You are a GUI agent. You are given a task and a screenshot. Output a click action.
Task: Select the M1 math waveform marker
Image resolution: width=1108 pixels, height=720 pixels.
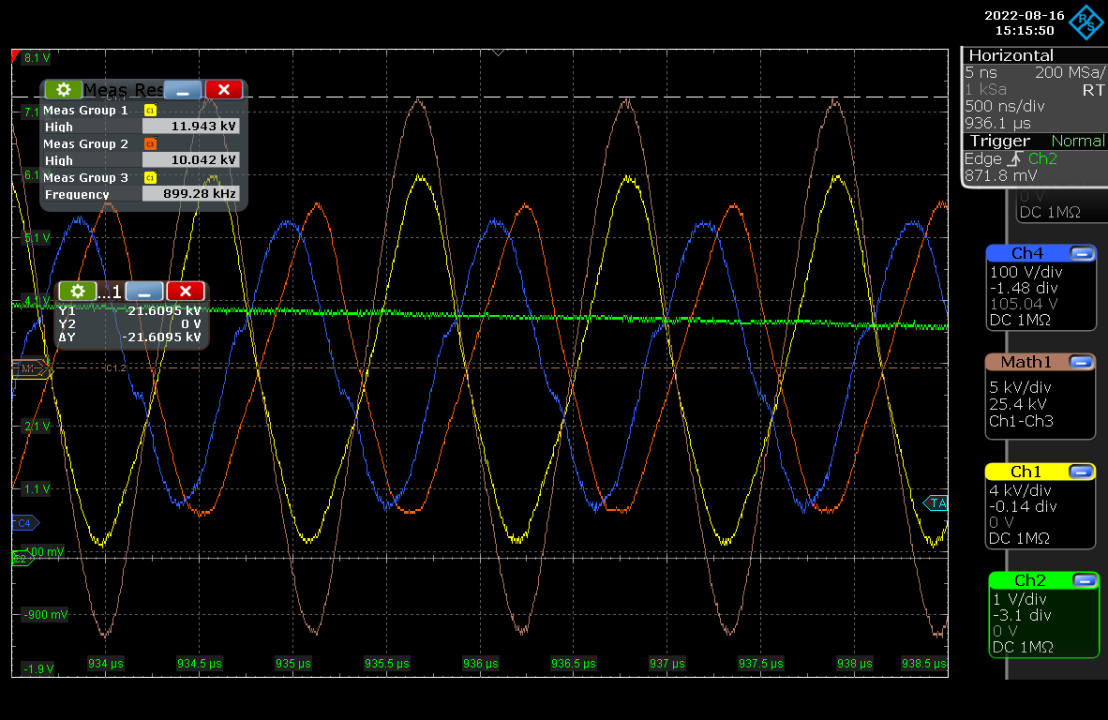(x=24, y=369)
